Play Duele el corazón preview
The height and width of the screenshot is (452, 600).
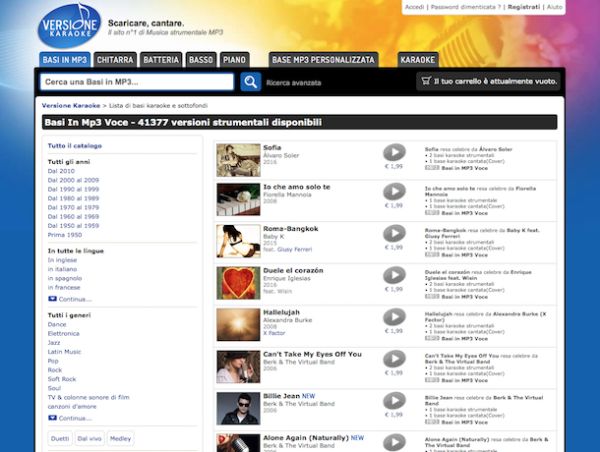tap(394, 277)
